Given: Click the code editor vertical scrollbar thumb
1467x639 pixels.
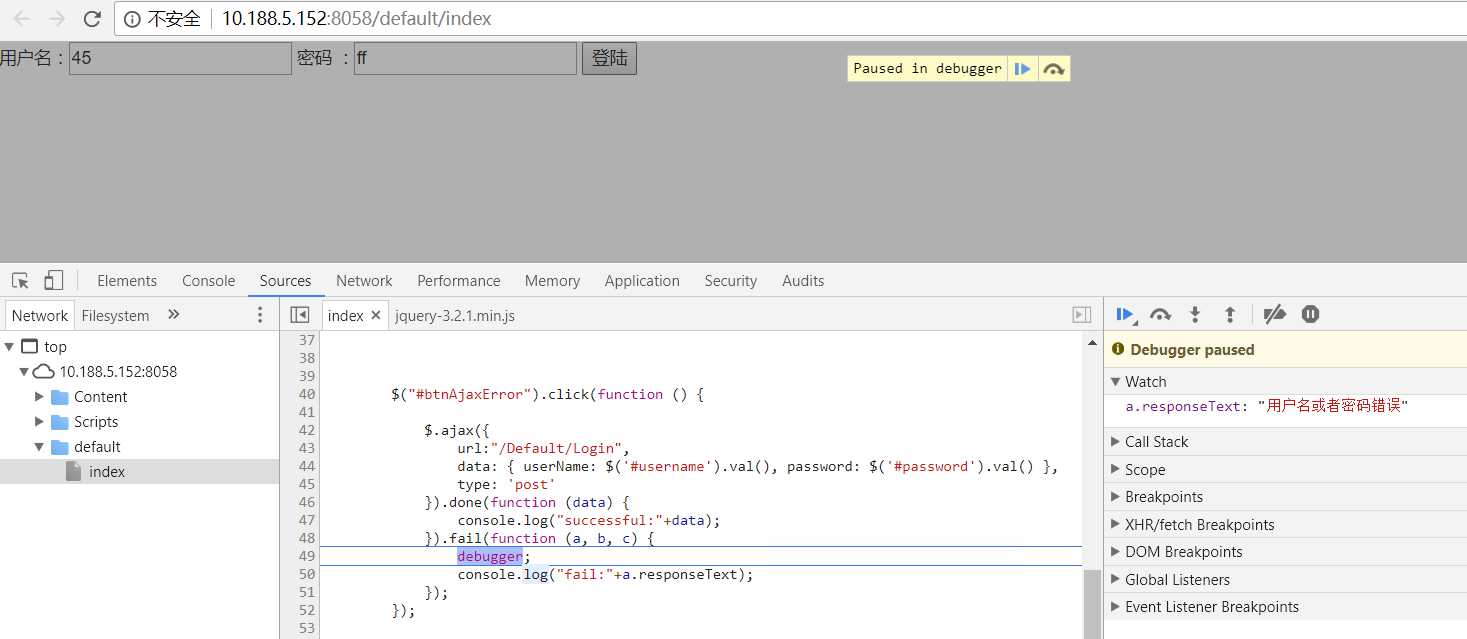Looking at the screenshot, I should (1091, 604).
